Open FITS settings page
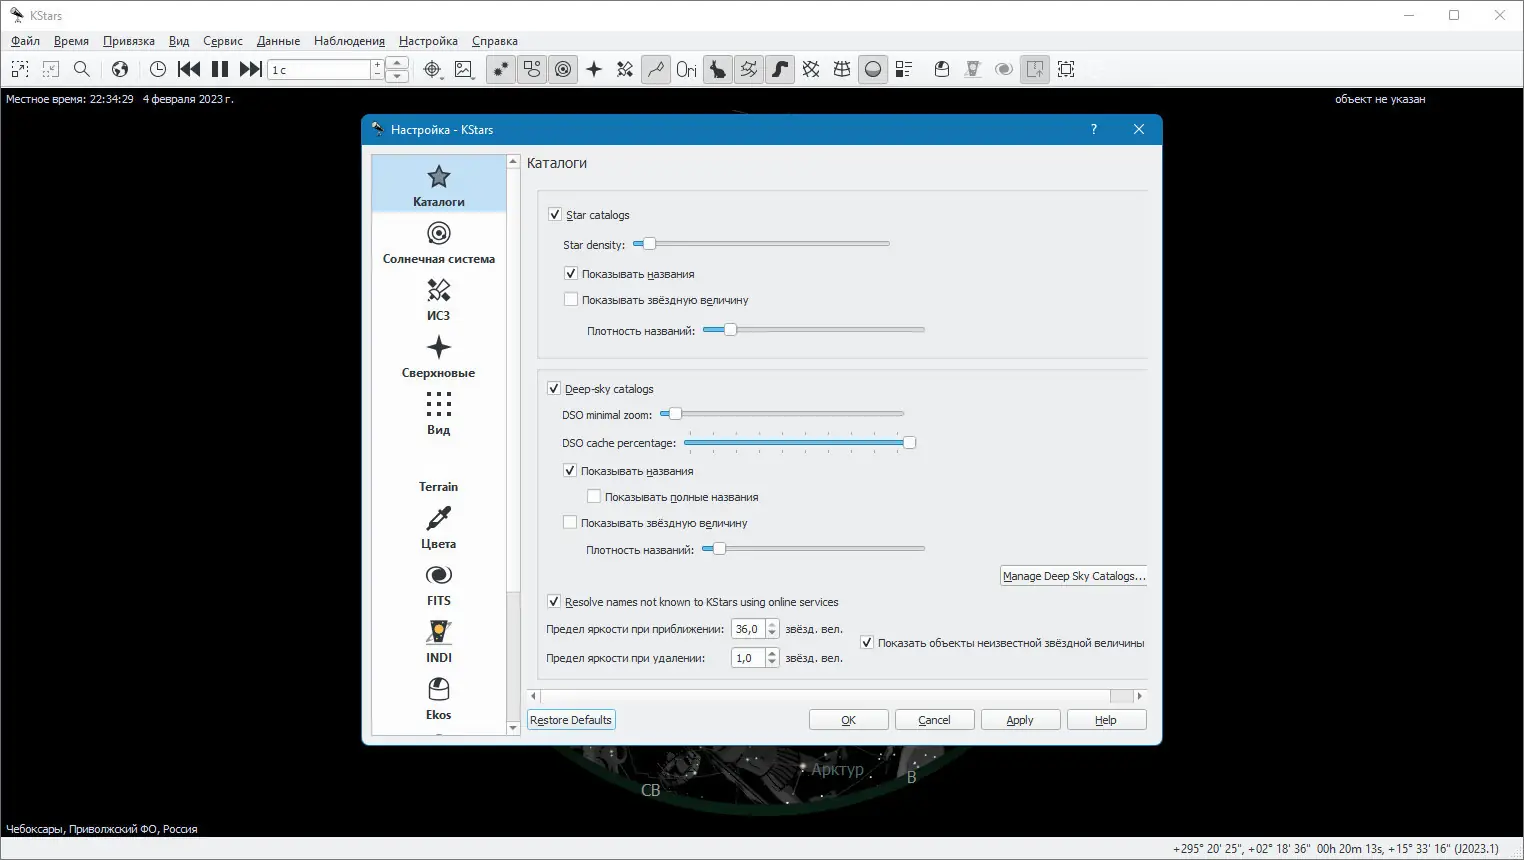The height and width of the screenshot is (860, 1524). pyautogui.click(x=439, y=584)
